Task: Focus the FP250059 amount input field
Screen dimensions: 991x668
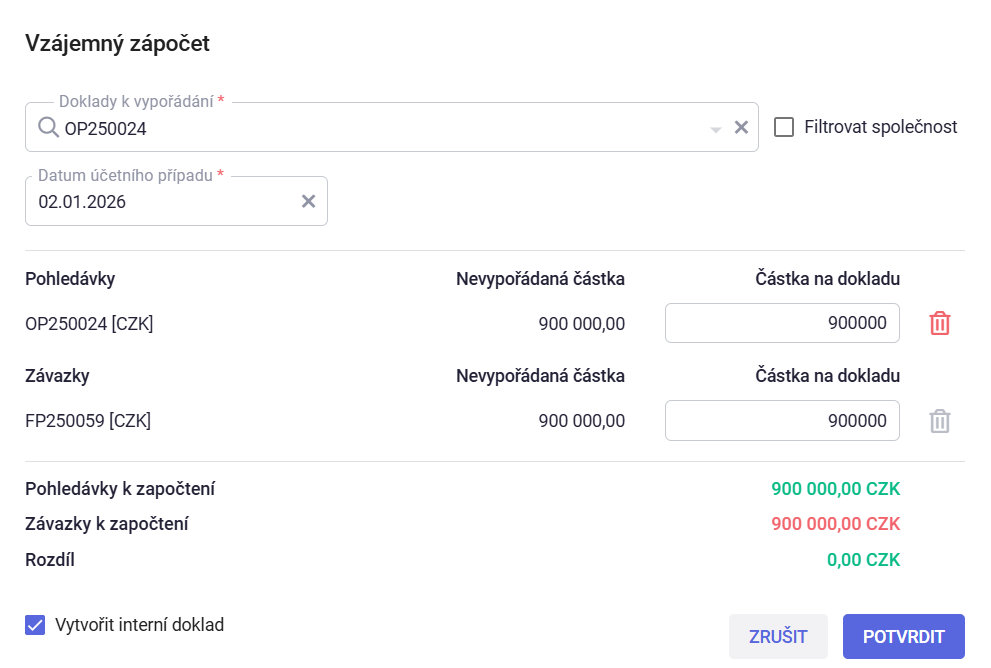Action: pos(781,421)
